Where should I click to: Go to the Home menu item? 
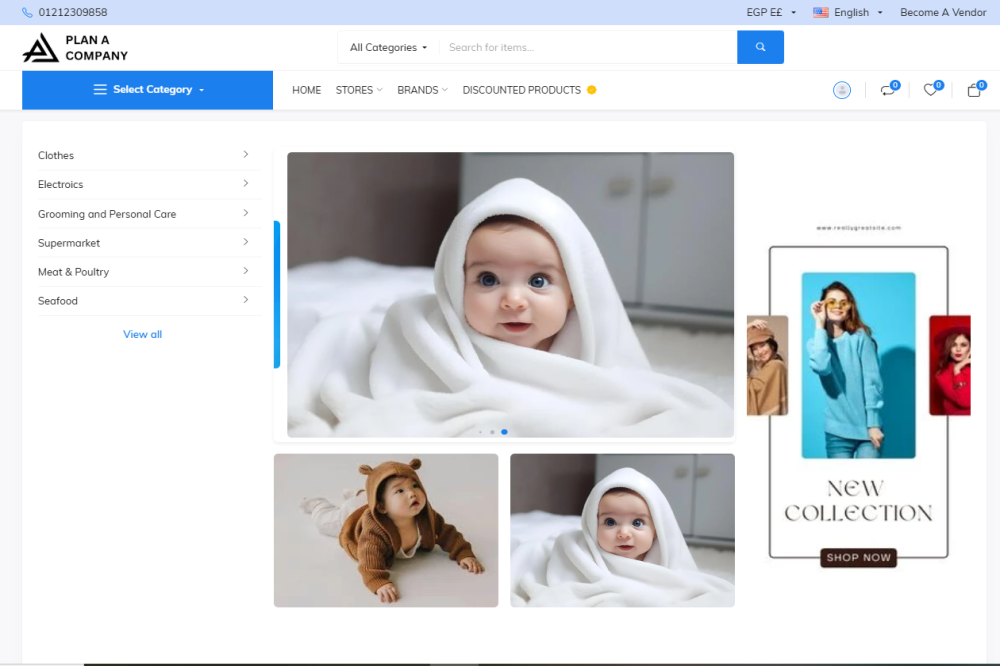307,90
